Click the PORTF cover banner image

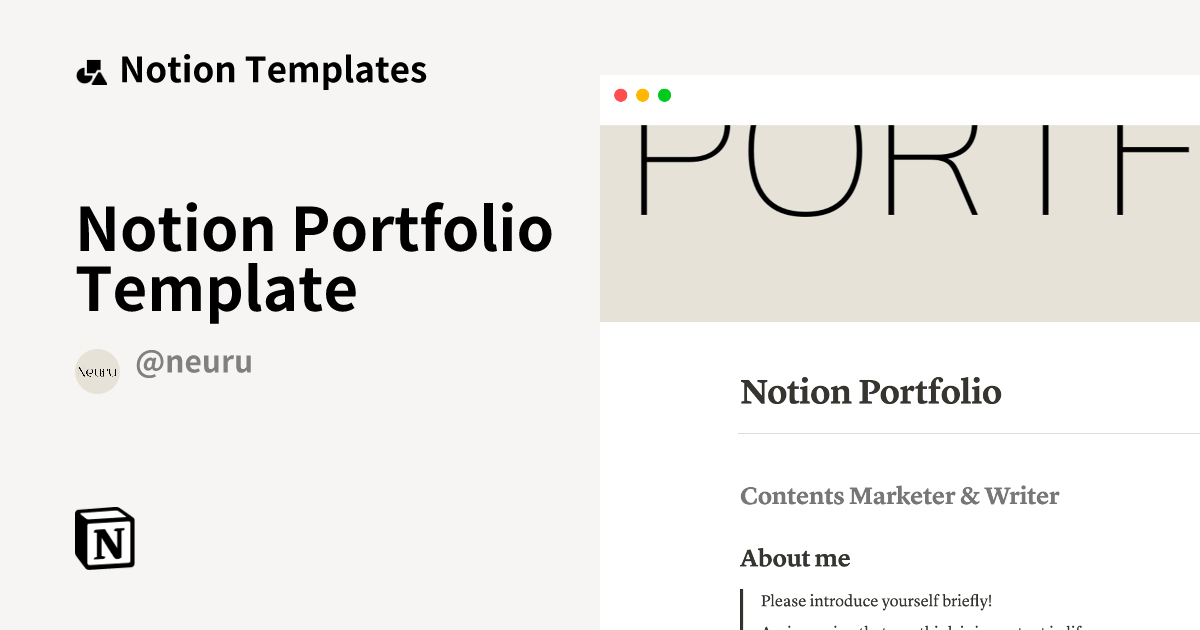900,223
